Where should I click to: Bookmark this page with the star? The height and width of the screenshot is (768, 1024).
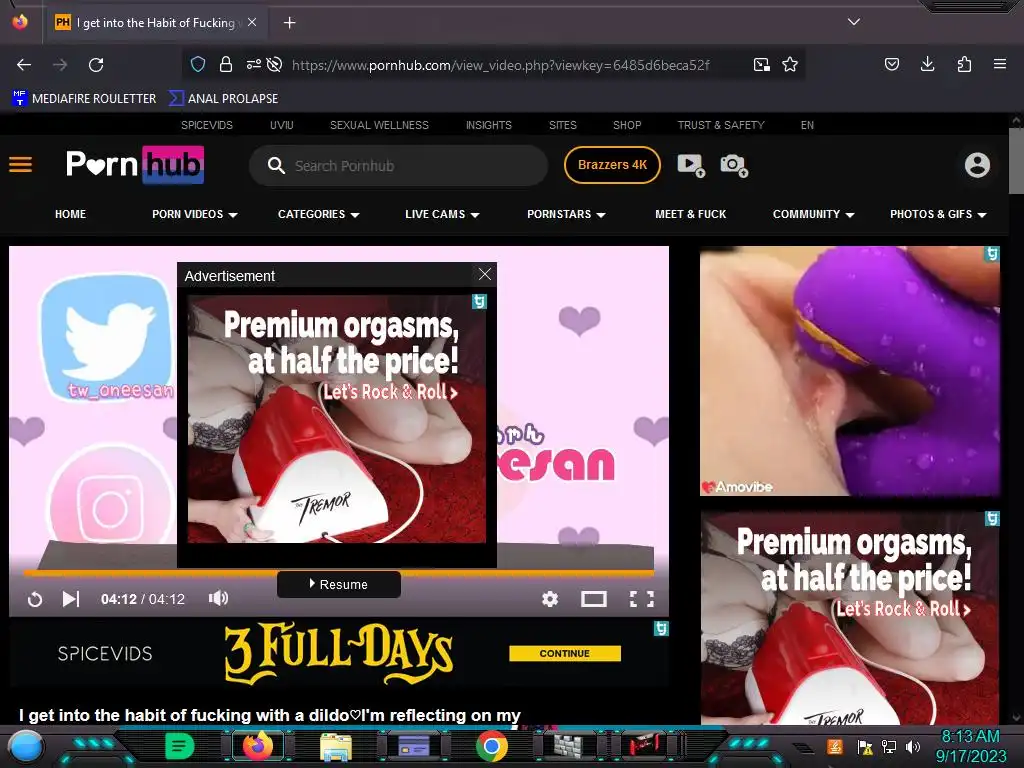point(790,64)
